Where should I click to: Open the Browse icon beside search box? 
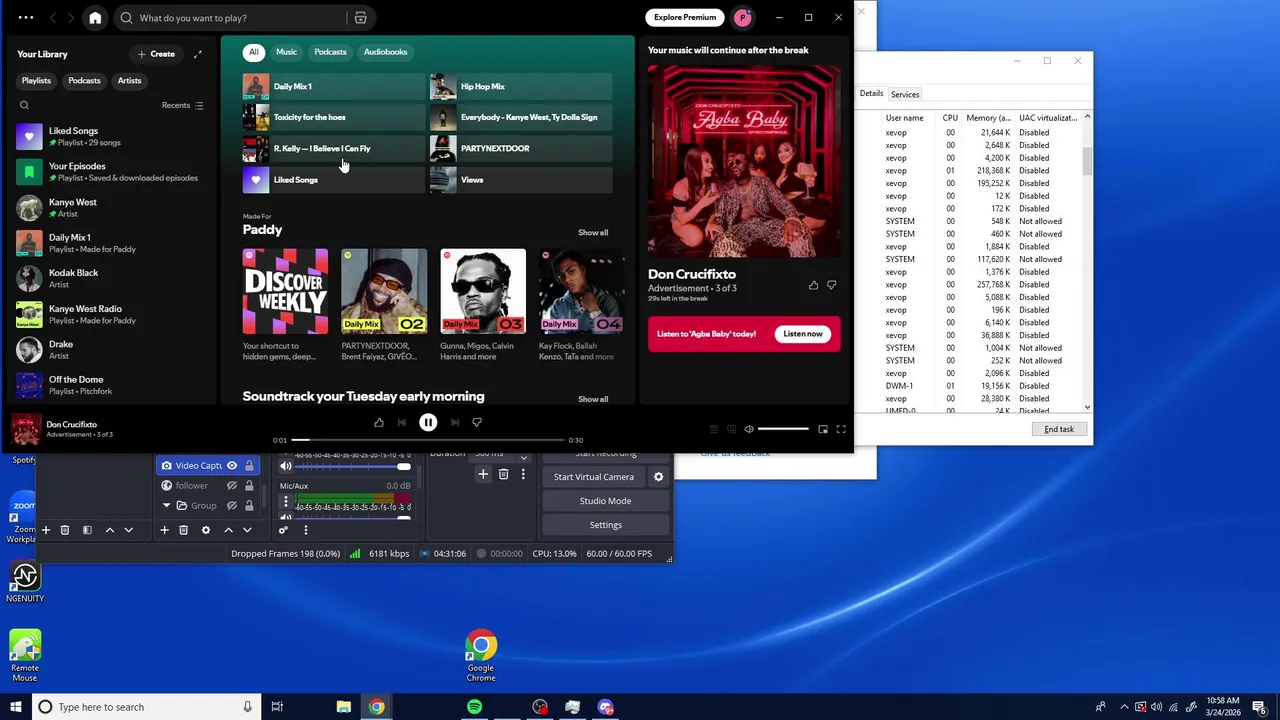360,18
